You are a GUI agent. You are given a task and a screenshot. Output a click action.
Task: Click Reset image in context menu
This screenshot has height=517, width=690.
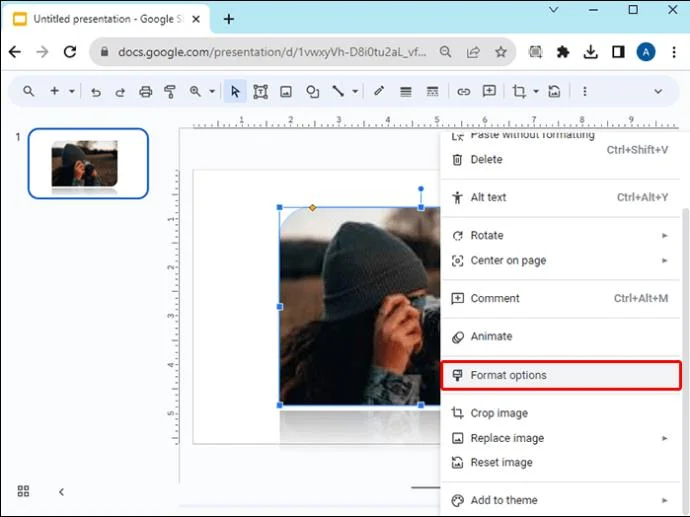click(x=501, y=463)
